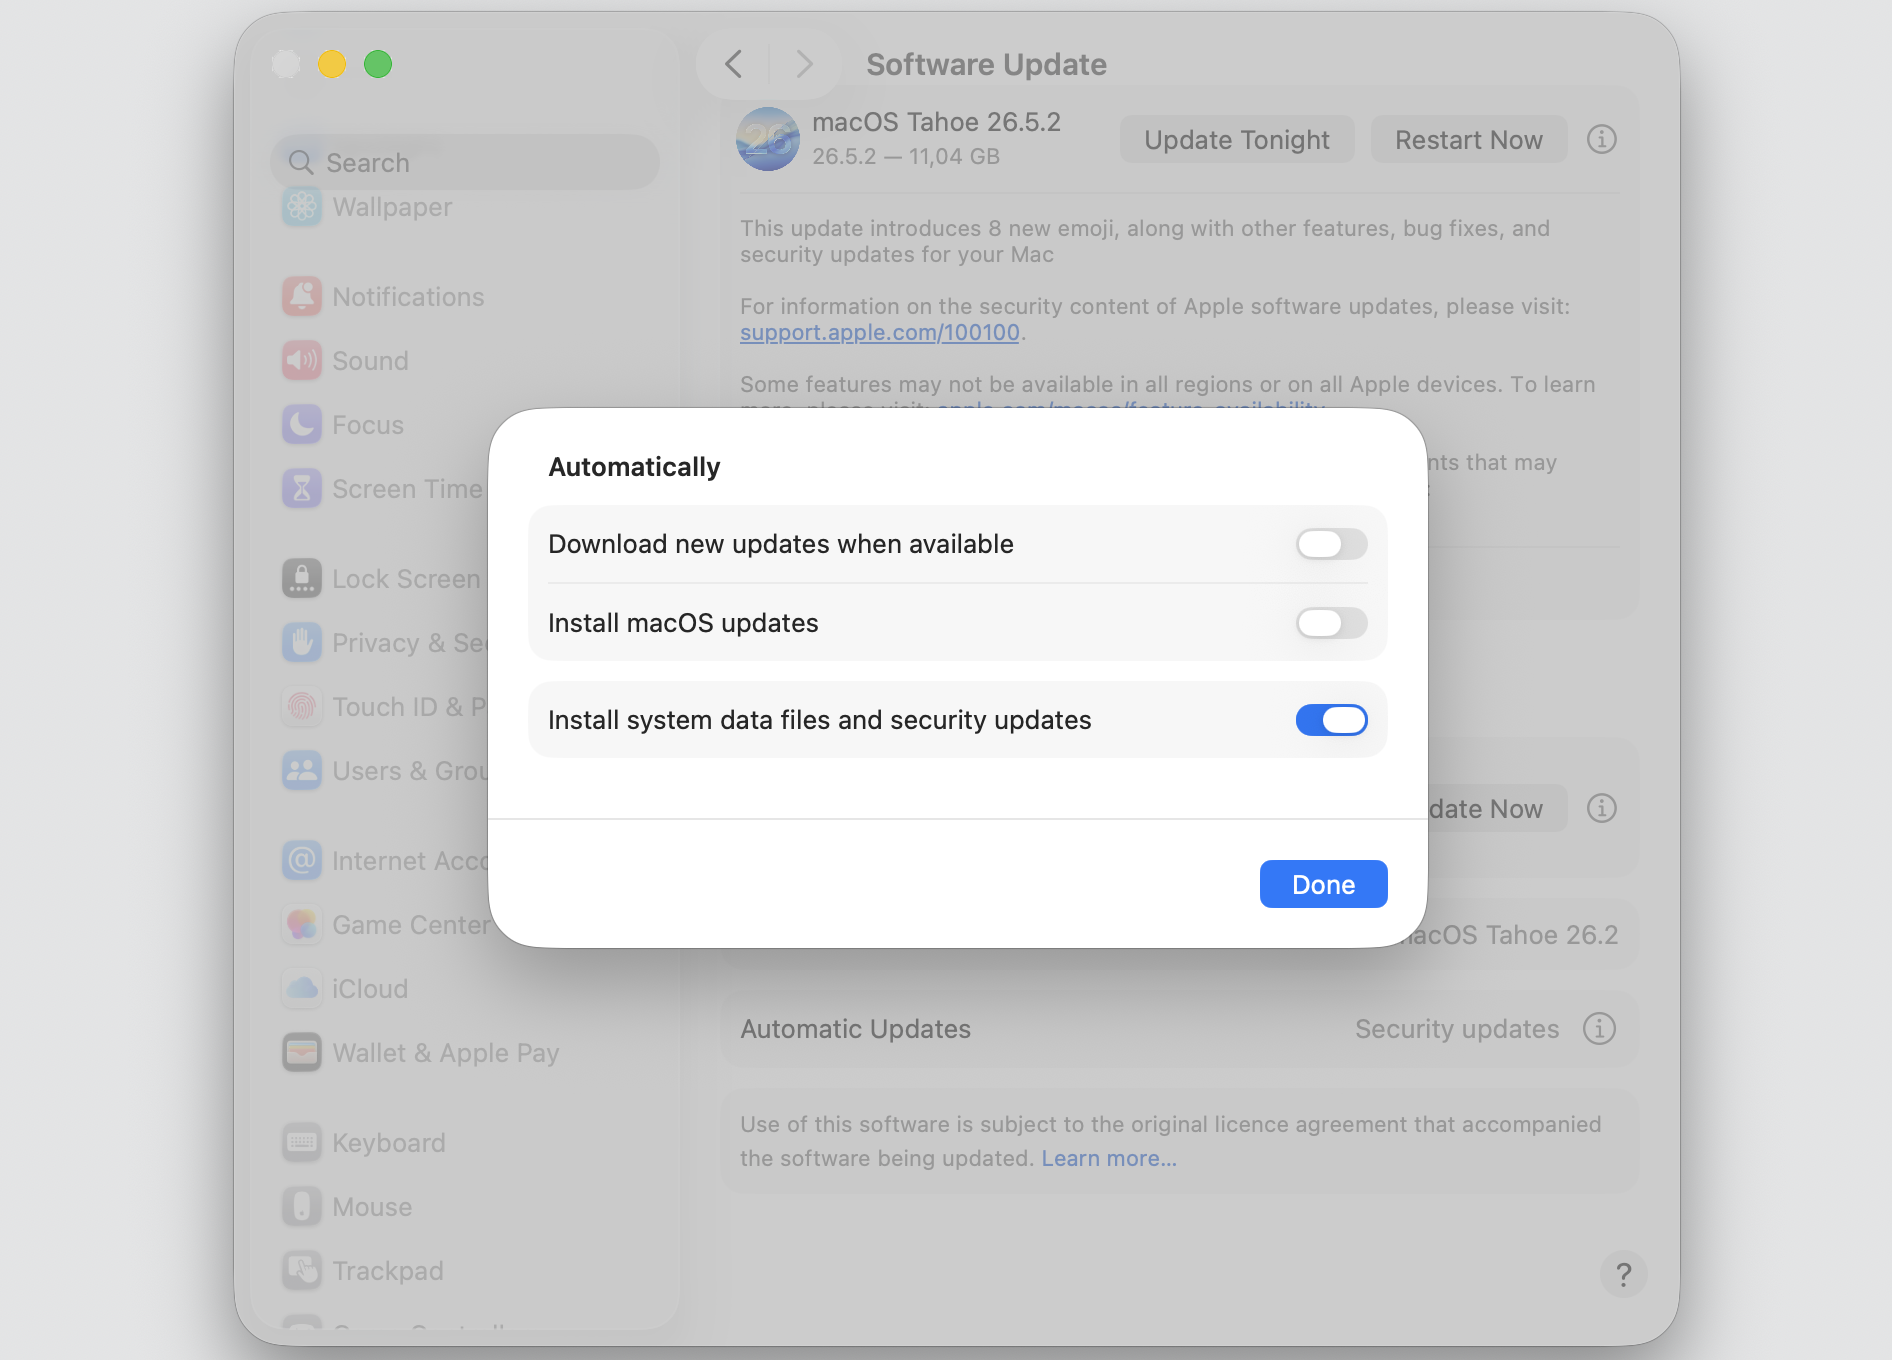Select Sound label in sidebar
This screenshot has width=1892, height=1360.
click(x=370, y=361)
